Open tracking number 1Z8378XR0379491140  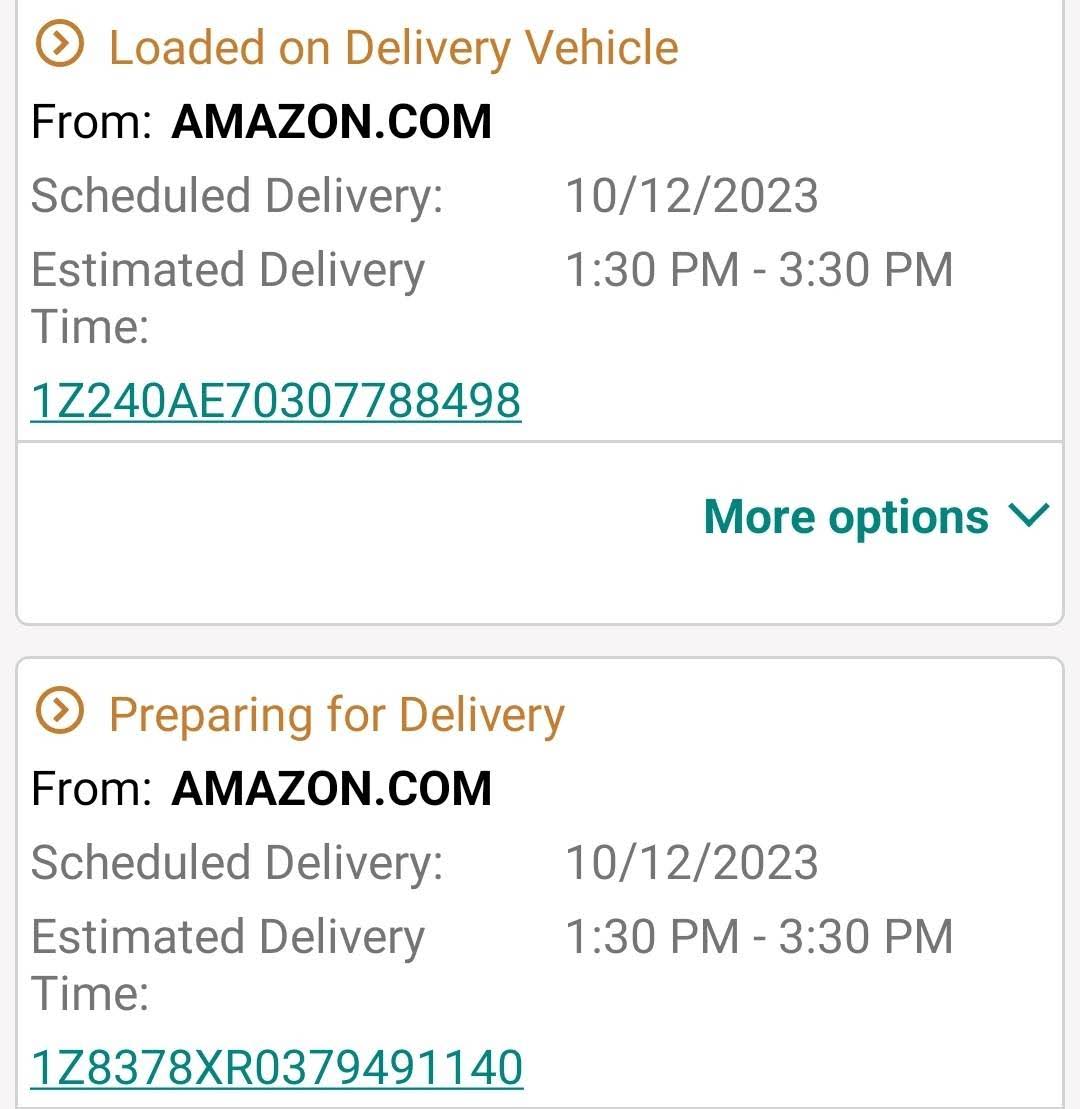coord(277,1067)
